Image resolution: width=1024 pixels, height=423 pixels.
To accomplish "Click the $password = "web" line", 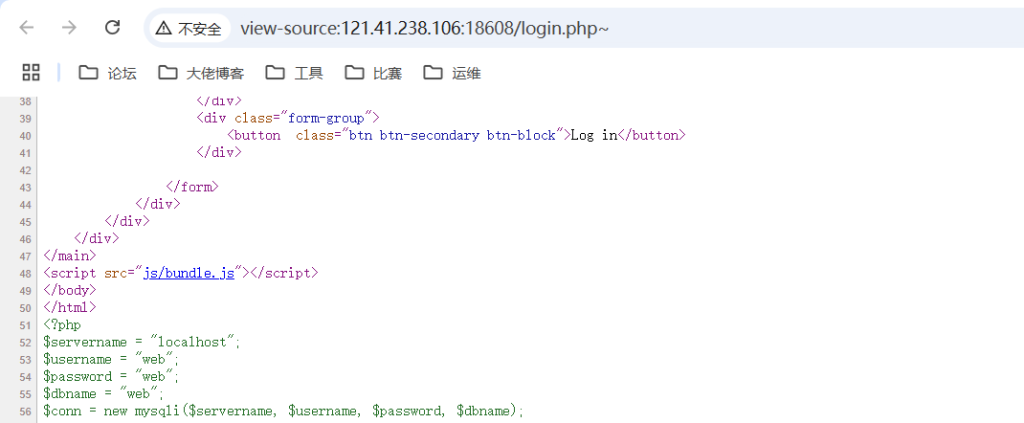I will (x=110, y=376).
